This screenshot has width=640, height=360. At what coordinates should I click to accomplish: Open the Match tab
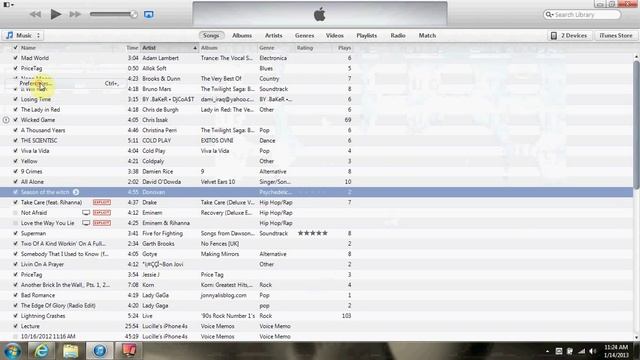coord(427,36)
